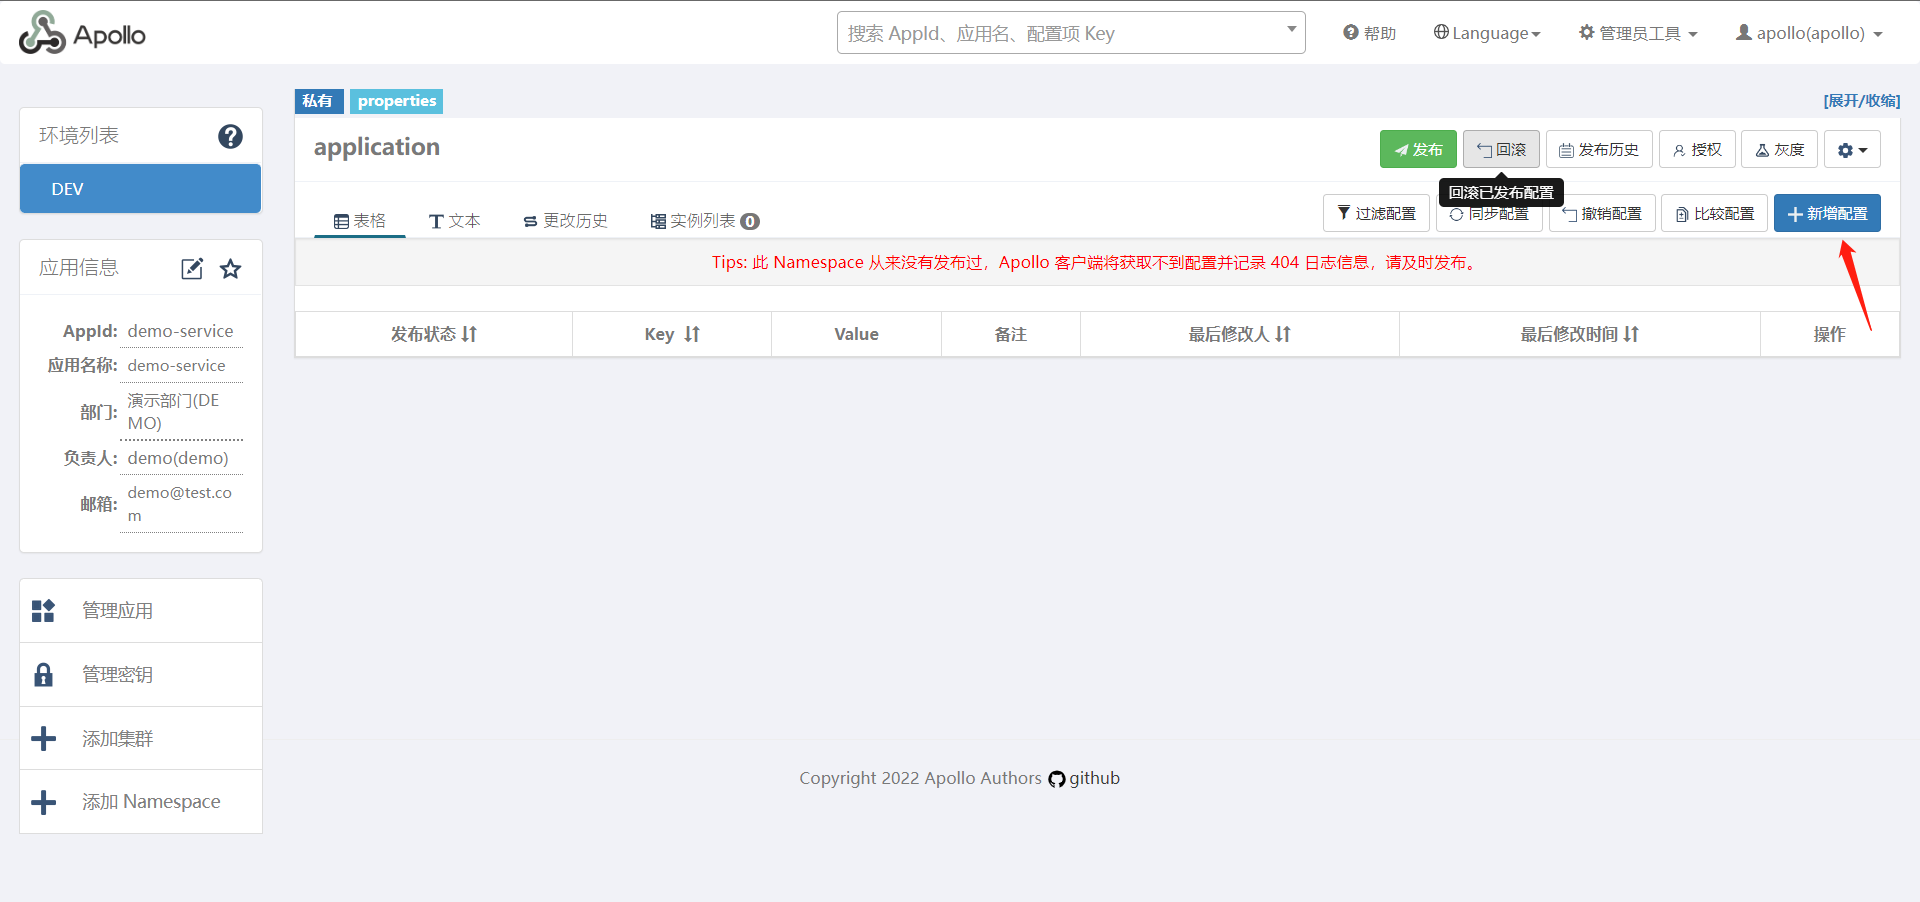The height and width of the screenshot is (902, 1920).
Task: Expand the Language dropdown
Action: [x=1487, y=33]
